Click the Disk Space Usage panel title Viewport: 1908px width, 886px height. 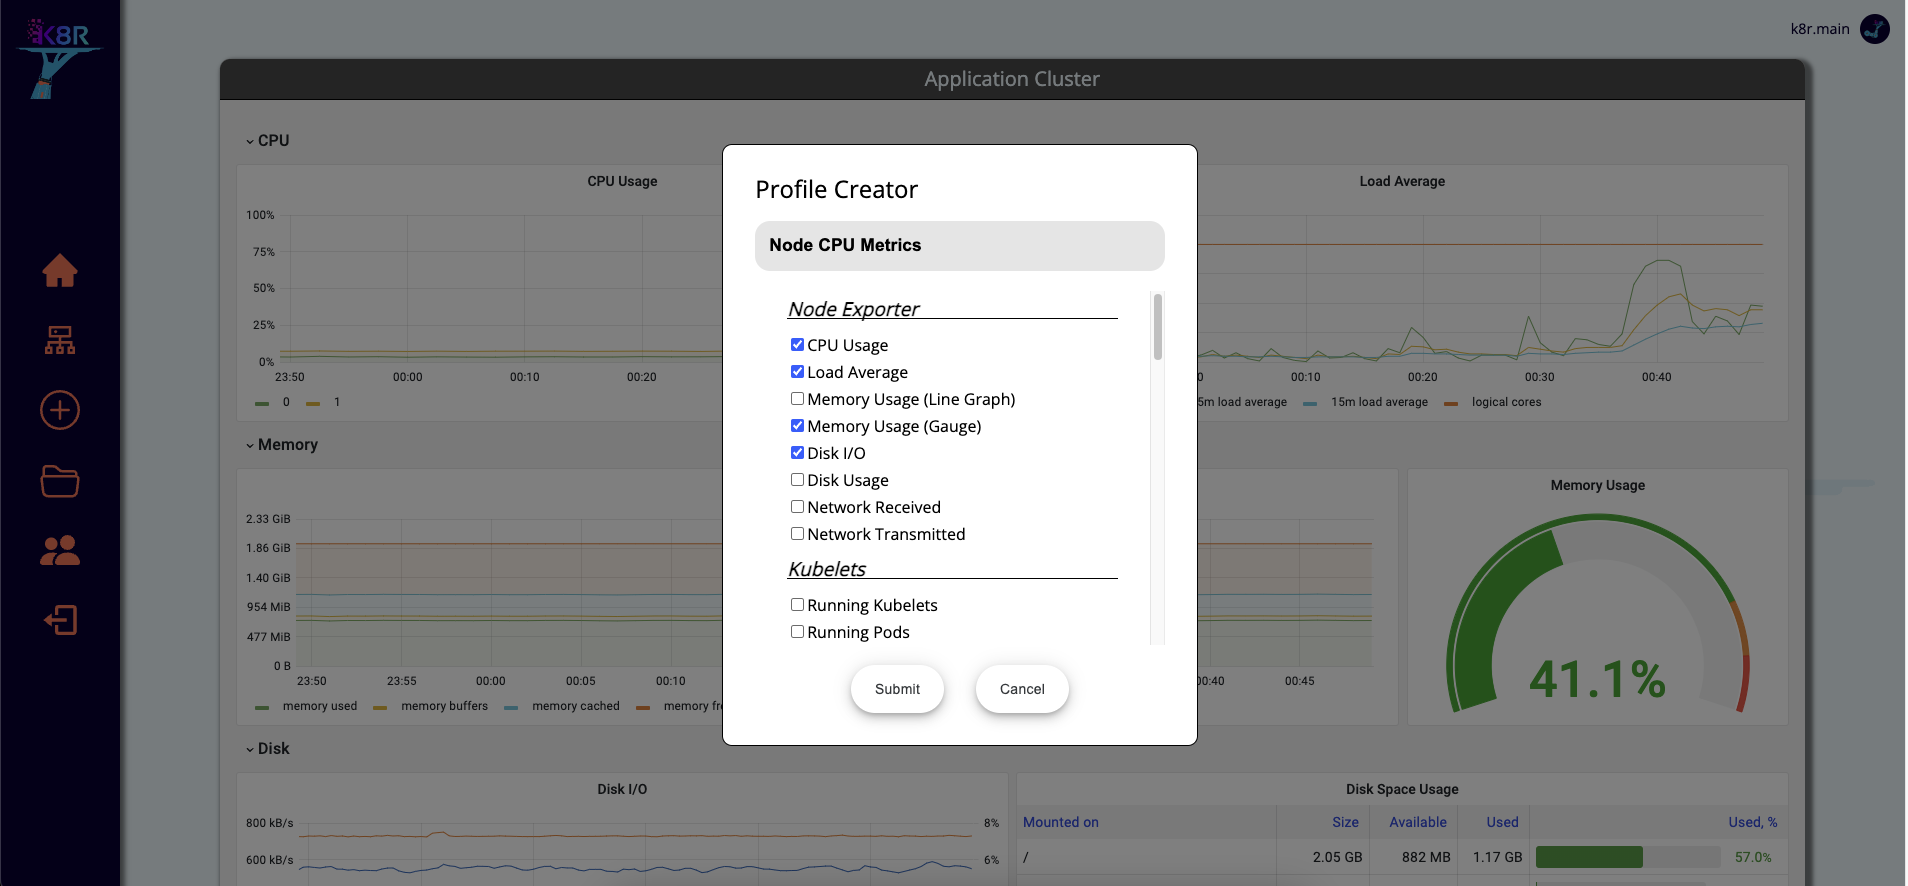tap(1402, 789)
